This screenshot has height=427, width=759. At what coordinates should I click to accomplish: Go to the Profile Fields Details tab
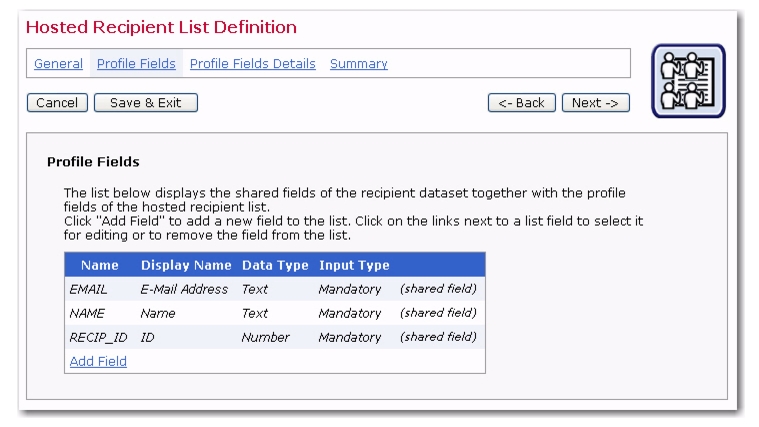point(253,63)
